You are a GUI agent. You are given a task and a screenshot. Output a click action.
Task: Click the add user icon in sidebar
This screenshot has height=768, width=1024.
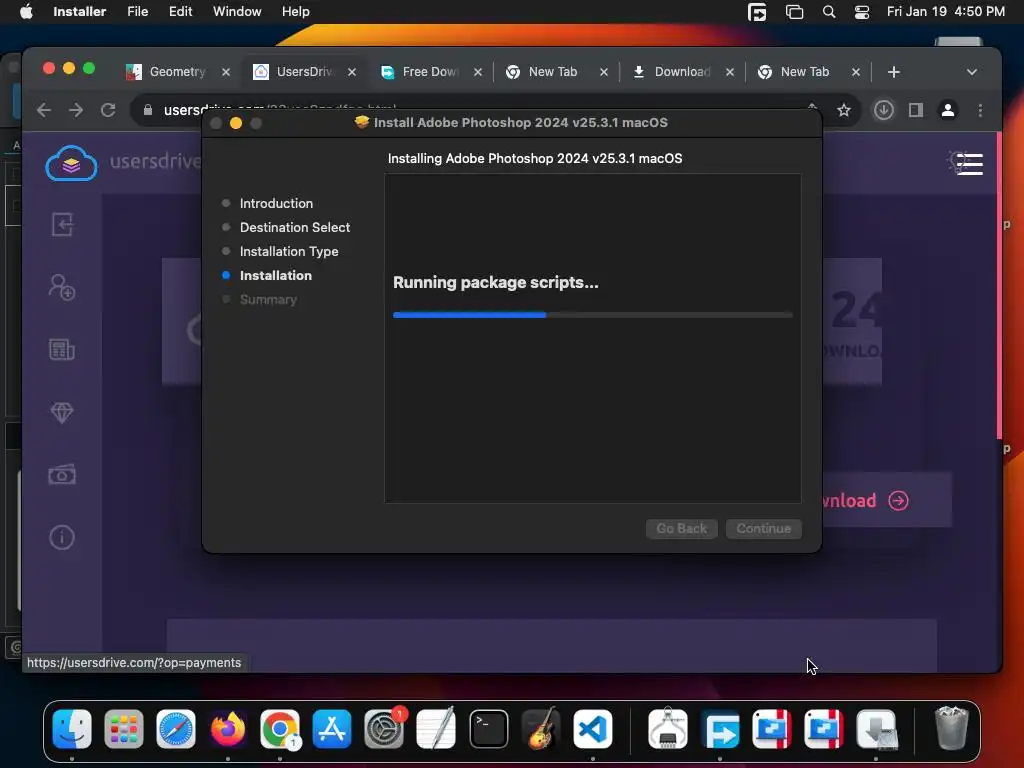62,287
